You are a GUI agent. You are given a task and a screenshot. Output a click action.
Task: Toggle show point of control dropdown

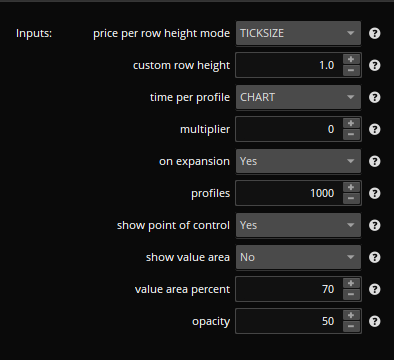pyautogui.click(x=298, y=225)
